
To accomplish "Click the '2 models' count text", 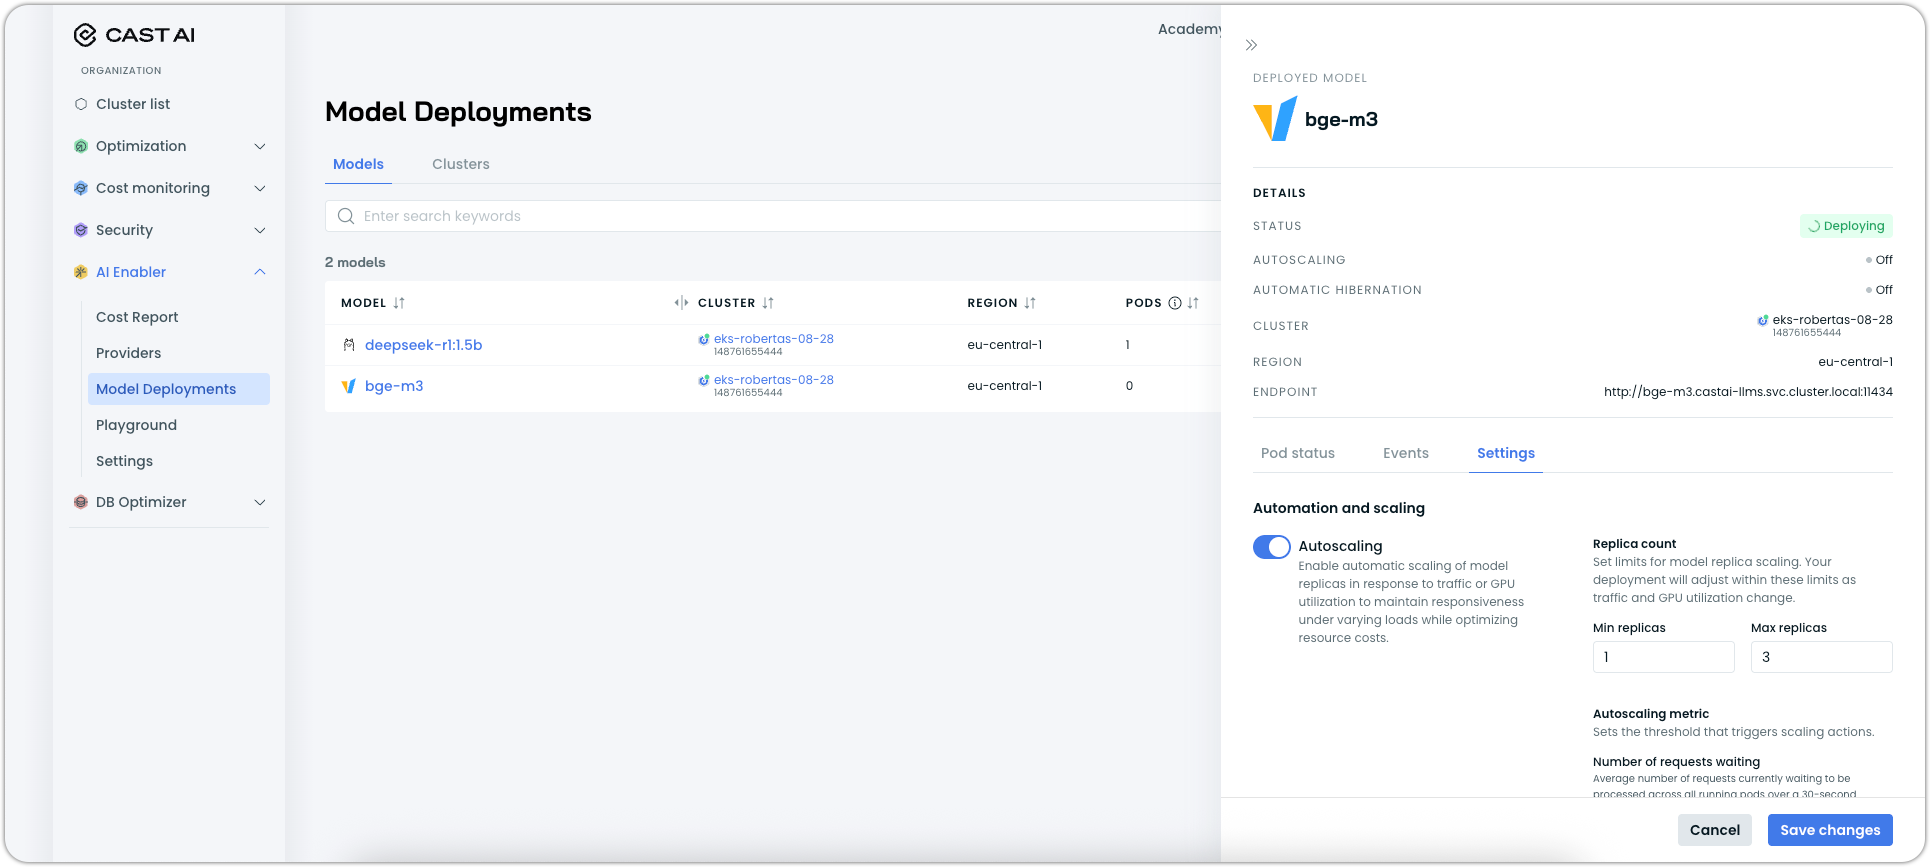I will click(355, 262).
